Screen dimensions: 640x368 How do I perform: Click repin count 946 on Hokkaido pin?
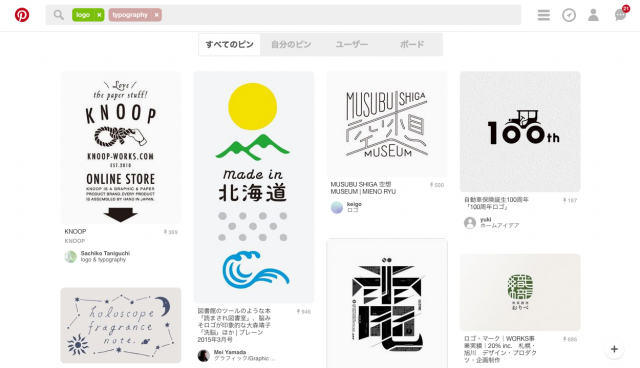[304, 312]
